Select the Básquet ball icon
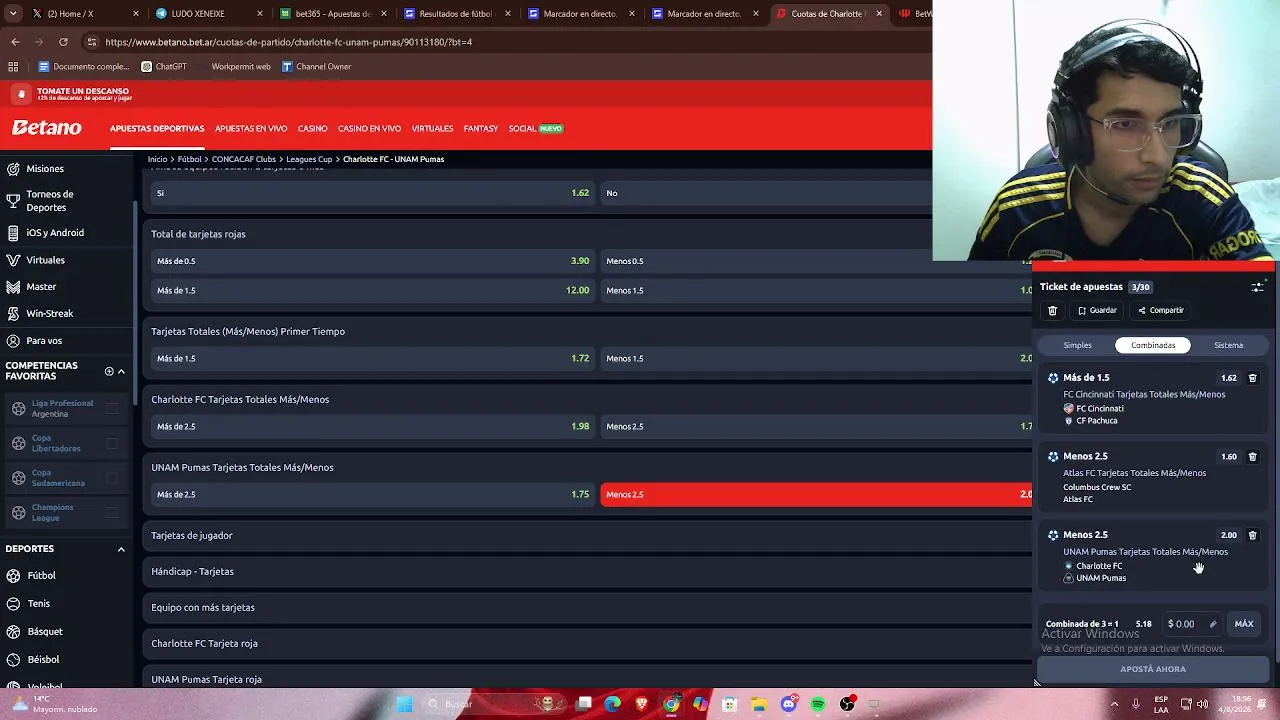The width and height of the screenshot is (1280, 720). coord(14,632)
